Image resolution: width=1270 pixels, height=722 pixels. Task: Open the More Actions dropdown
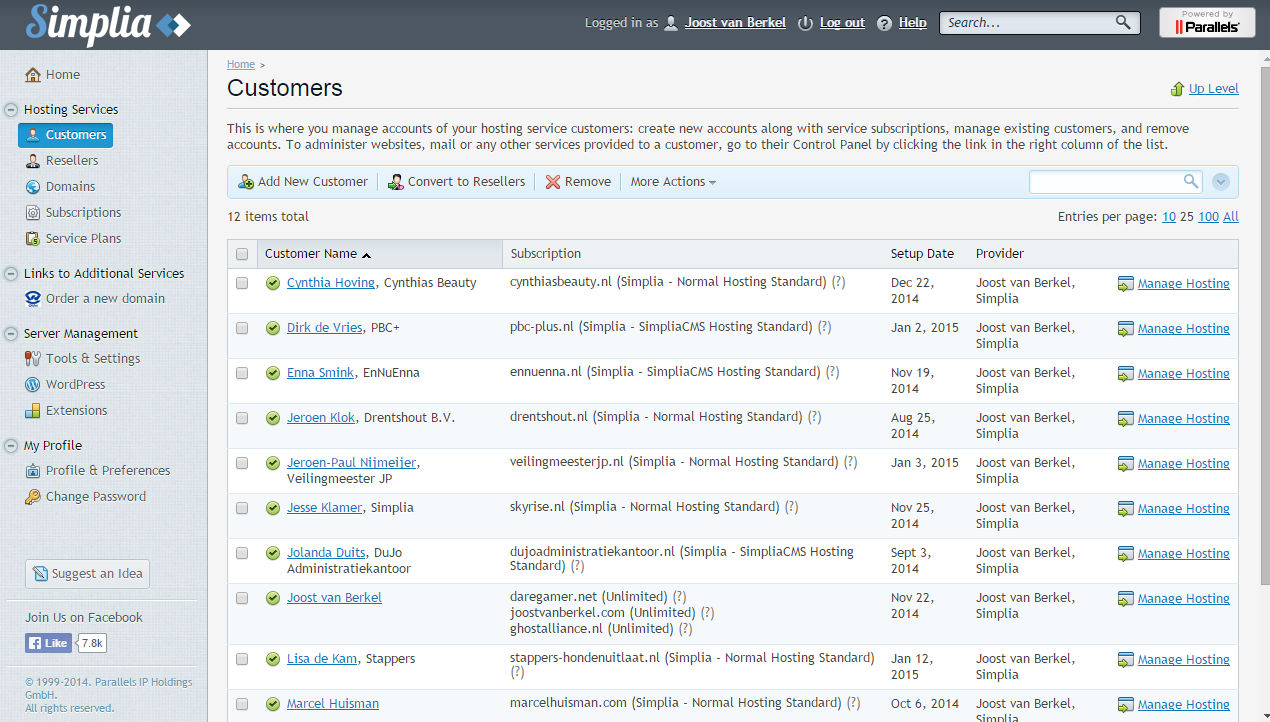(x=673, y=182)
